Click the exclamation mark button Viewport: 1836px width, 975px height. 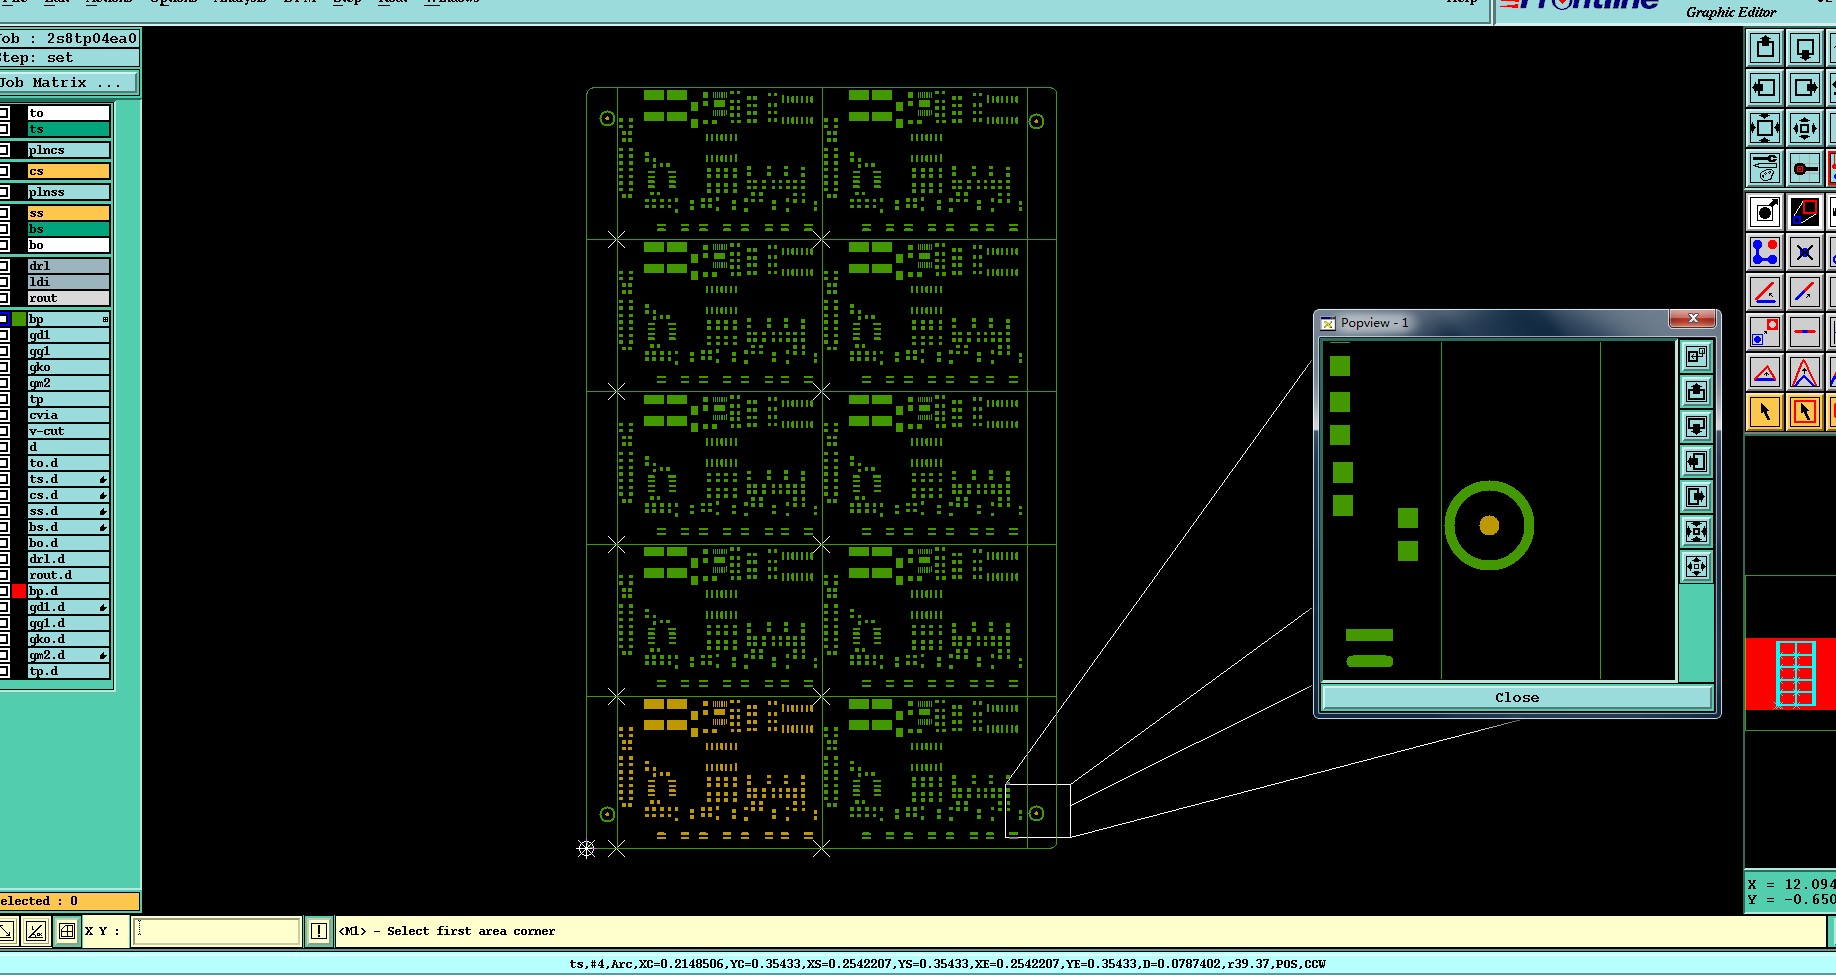point(318,931)
